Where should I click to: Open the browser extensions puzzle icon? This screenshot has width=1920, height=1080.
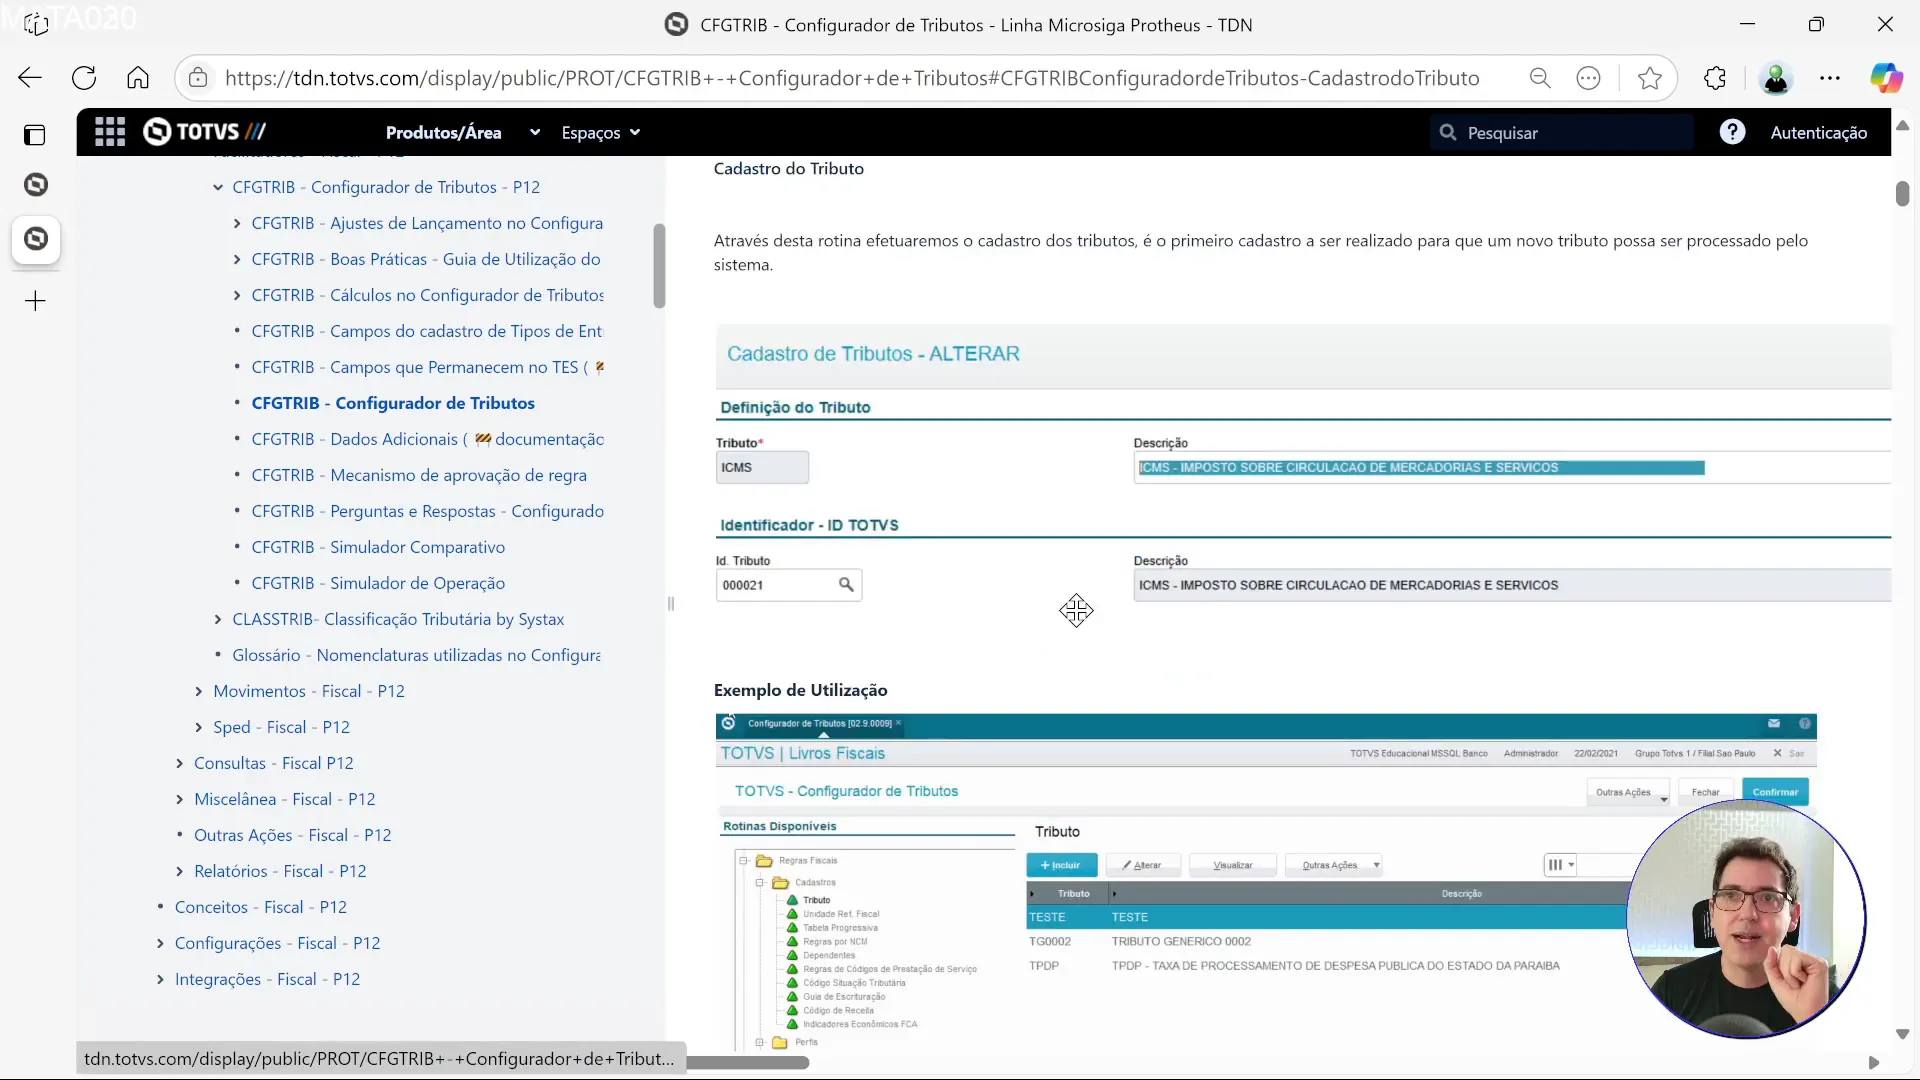(x=1715, y=78)
